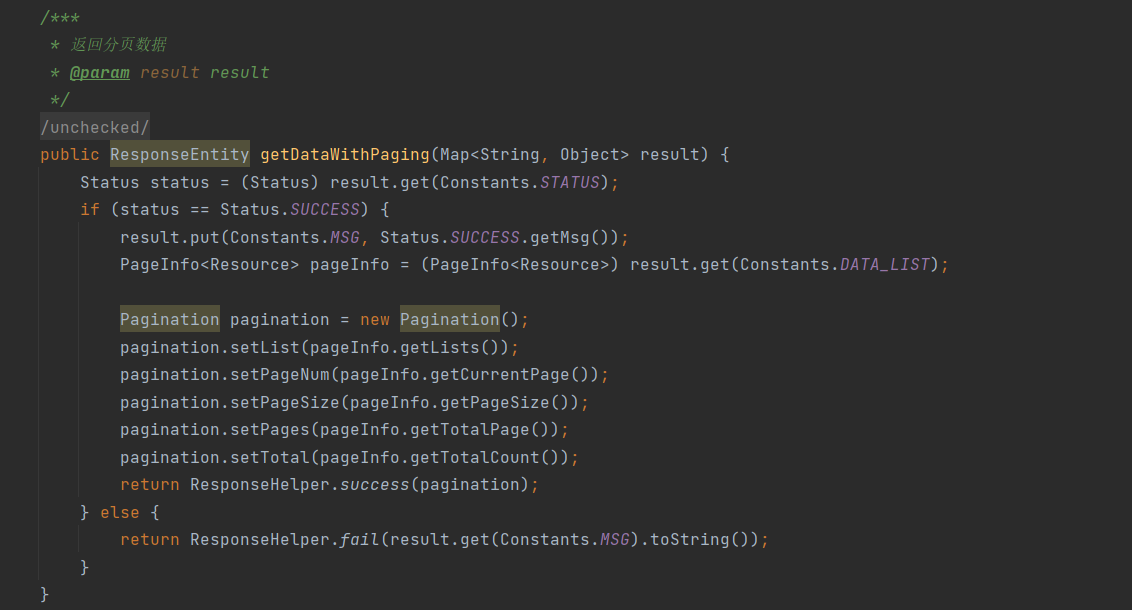1132x610 pixels.
Task: Click the setPageSize method call
Action: coord(290,402)
